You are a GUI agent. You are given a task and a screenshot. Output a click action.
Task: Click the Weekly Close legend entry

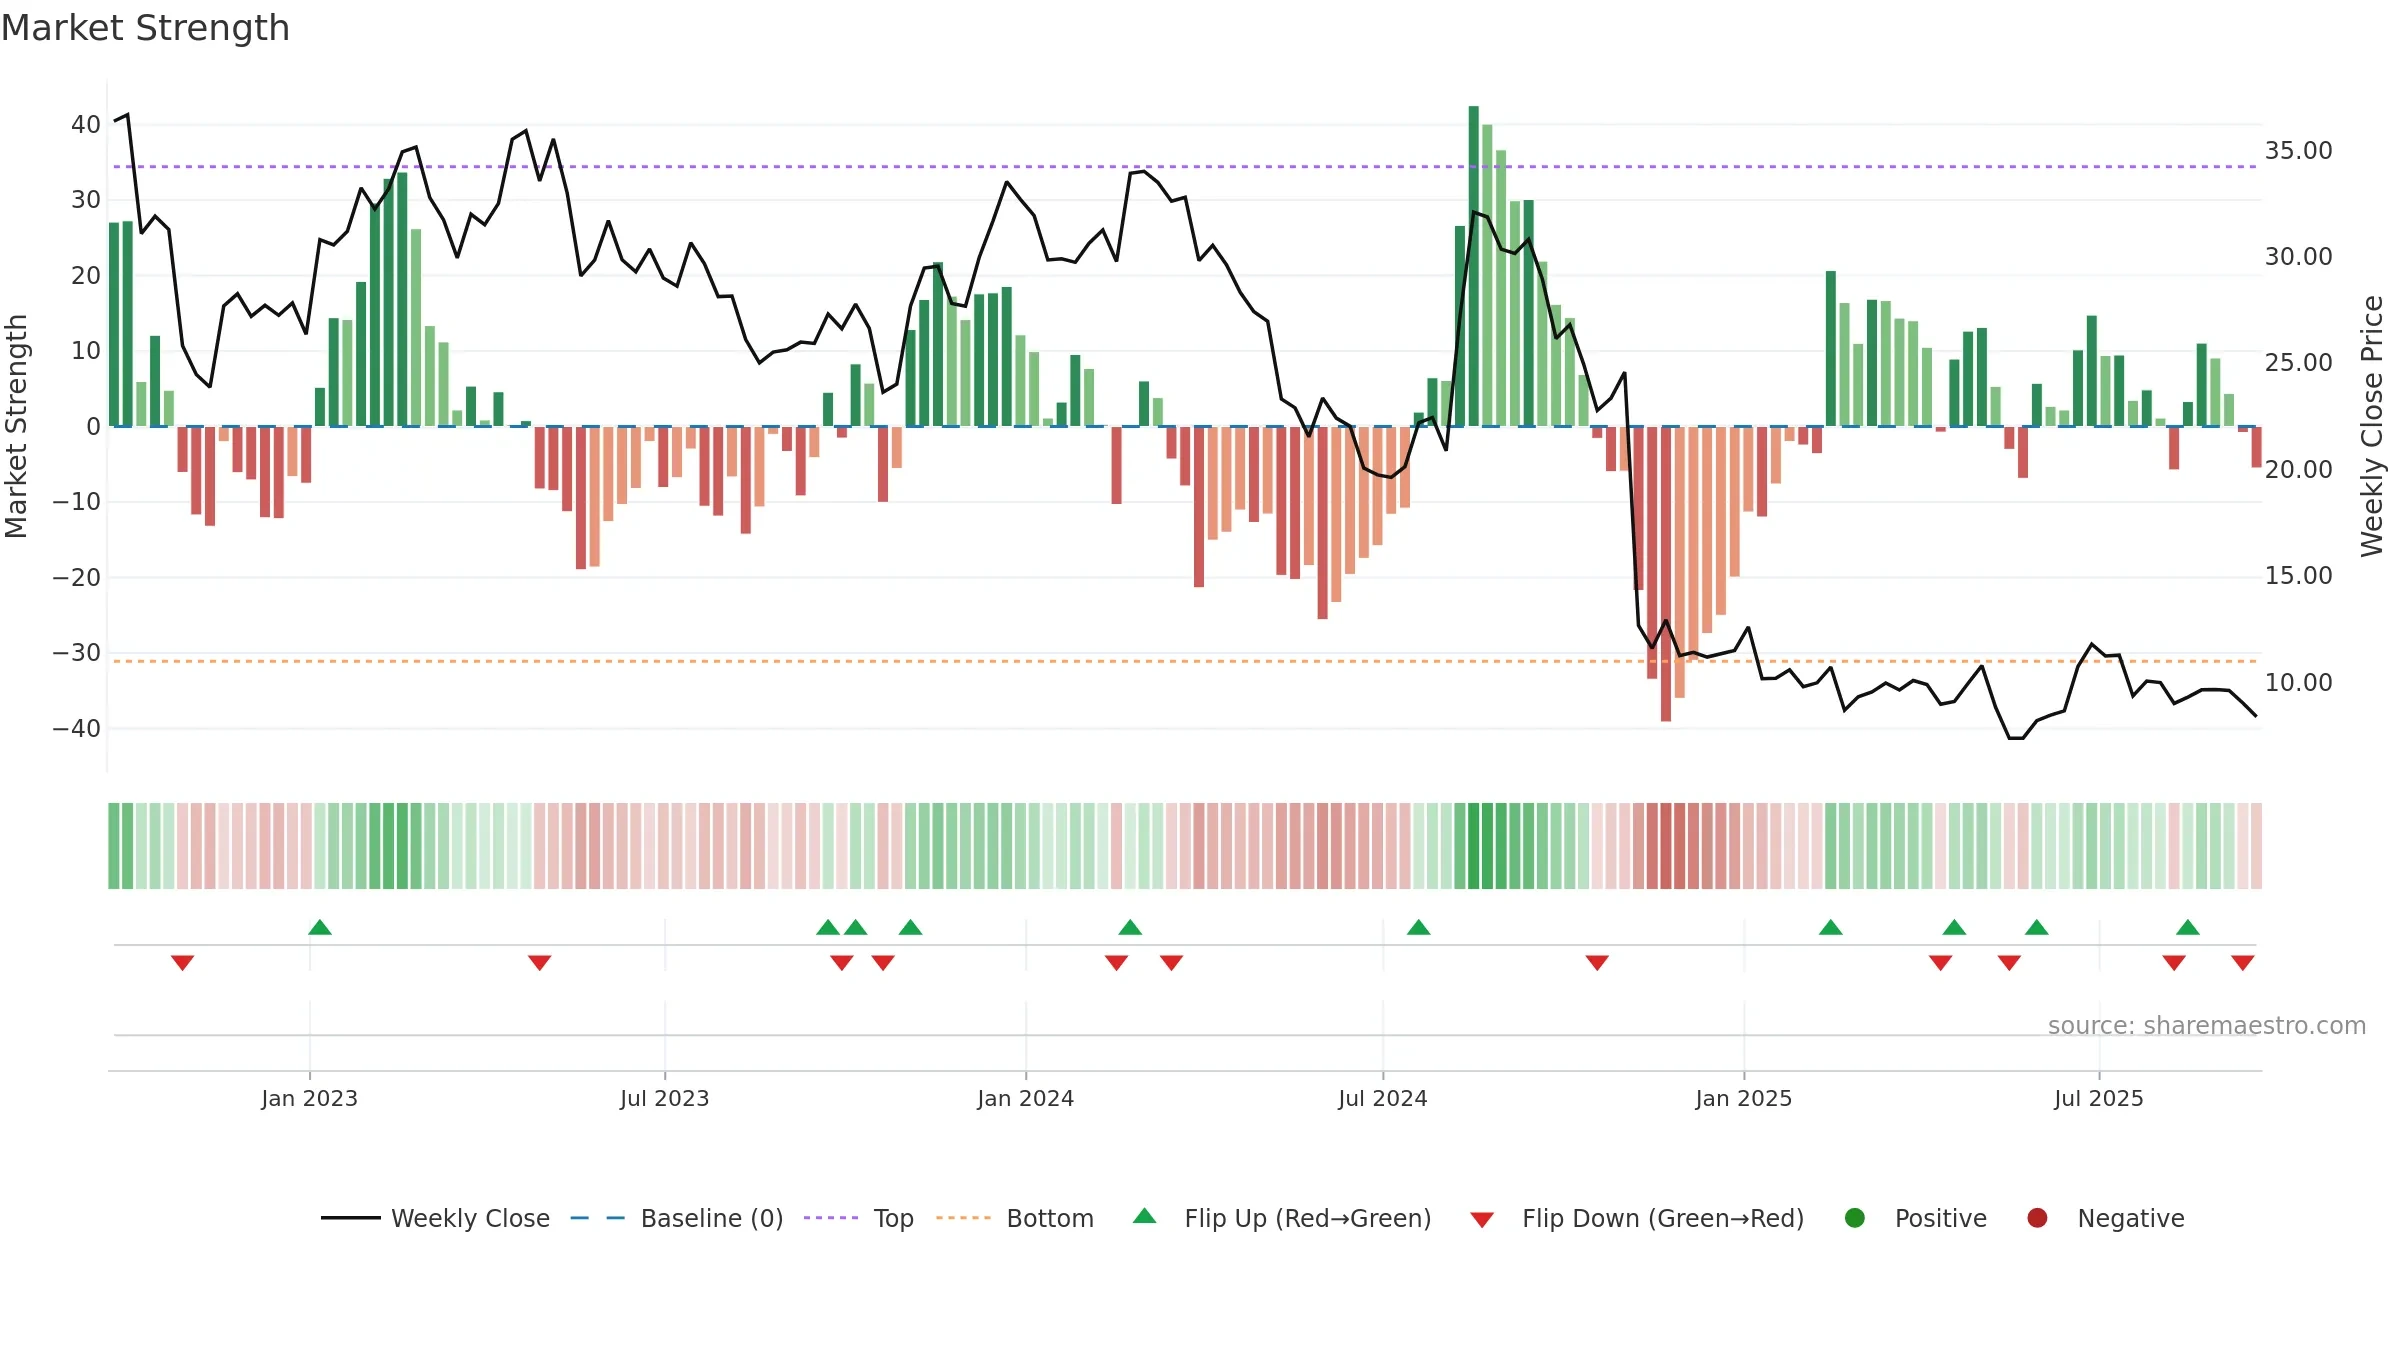click(435, 1218)
